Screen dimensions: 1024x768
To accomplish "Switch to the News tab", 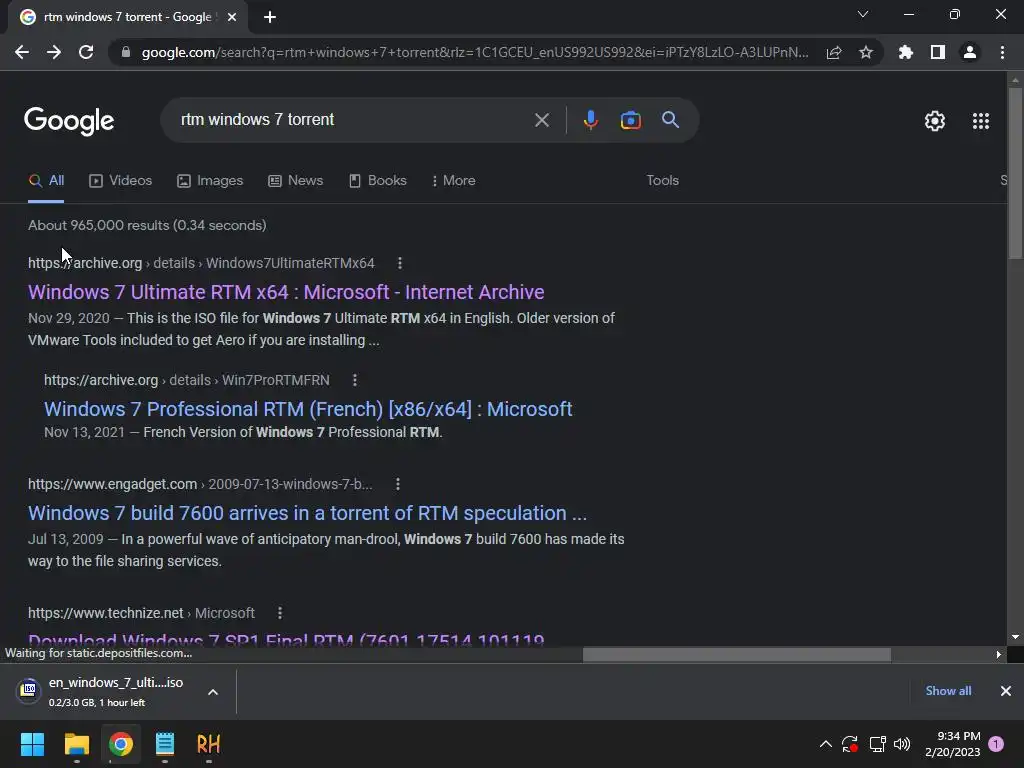I will 295,180.
